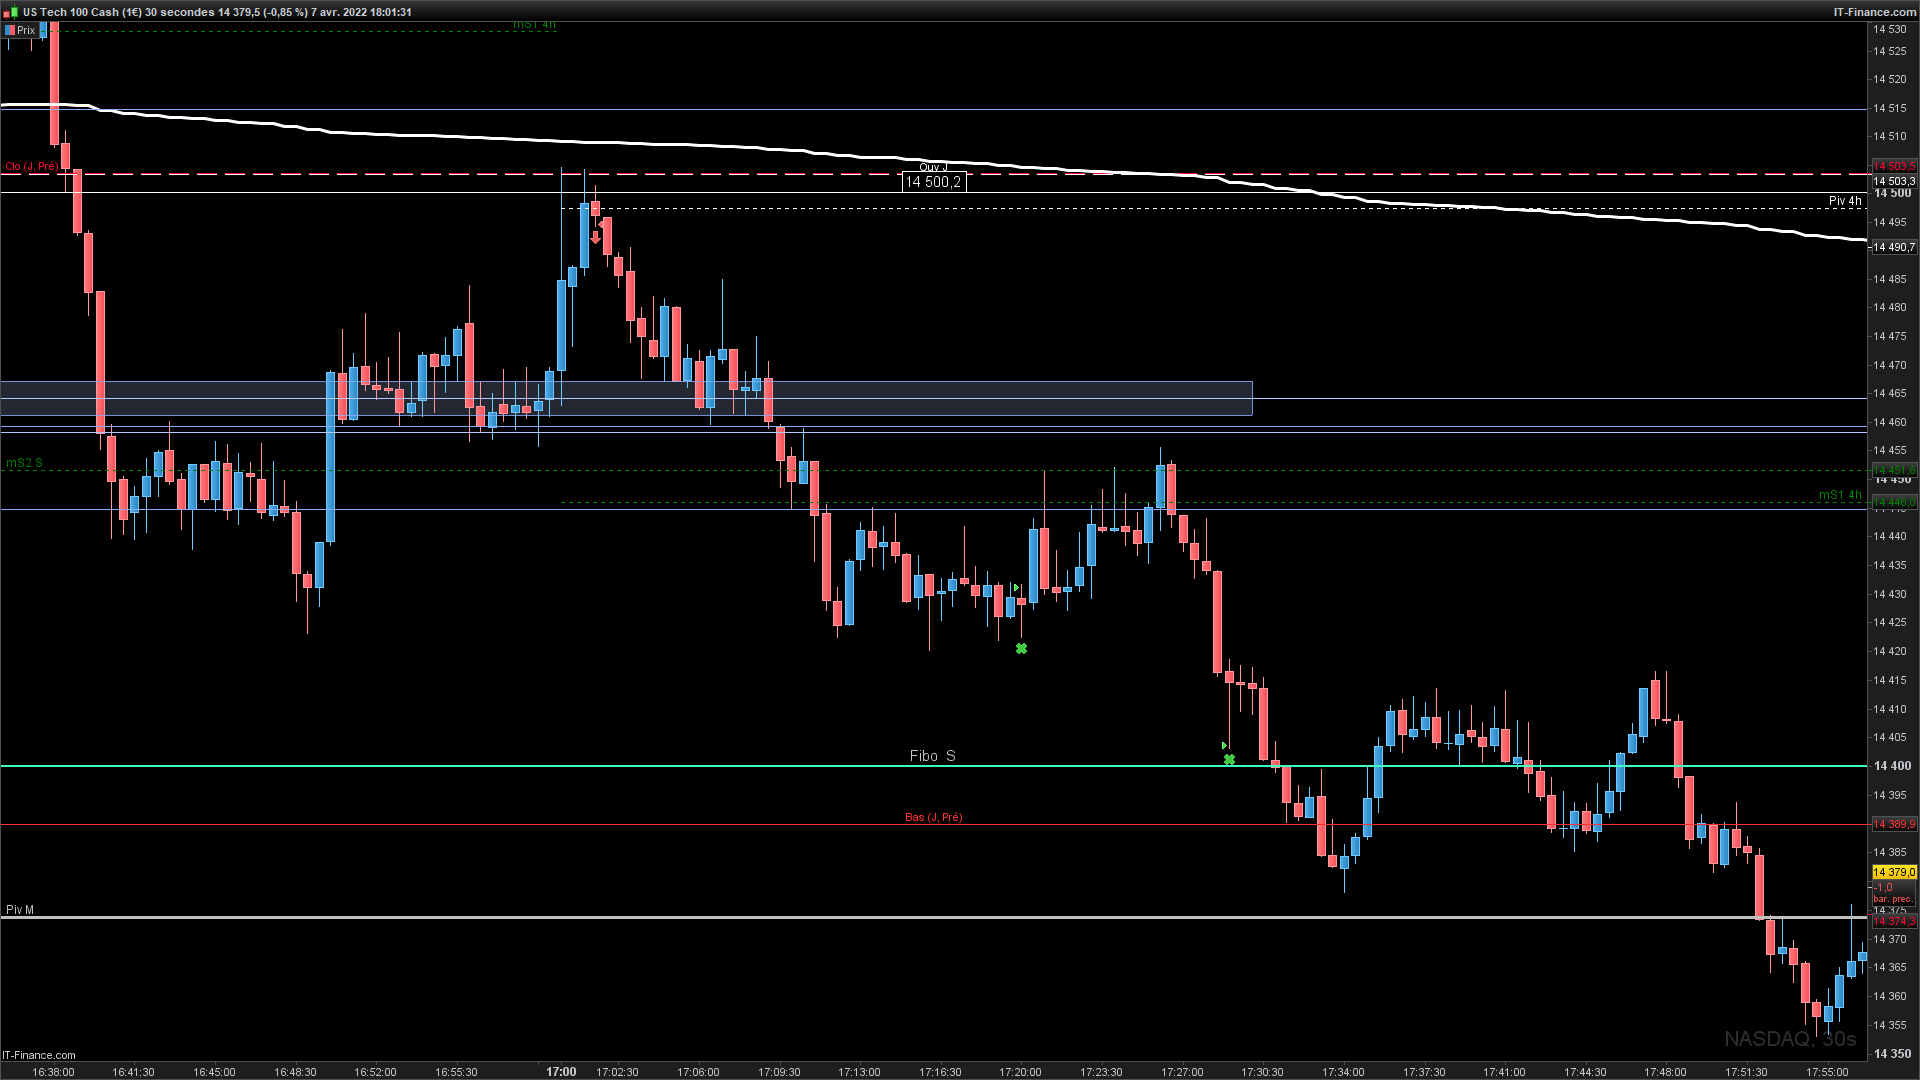Click the green X marker near 17:29

pyautogui.click(x=1229, y=760)
